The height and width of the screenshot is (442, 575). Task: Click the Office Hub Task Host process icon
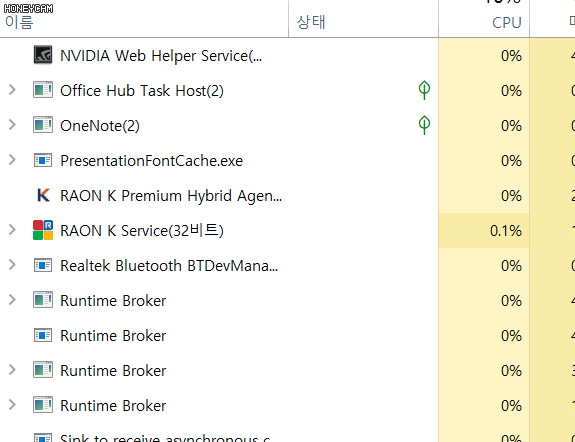point(43,90)
